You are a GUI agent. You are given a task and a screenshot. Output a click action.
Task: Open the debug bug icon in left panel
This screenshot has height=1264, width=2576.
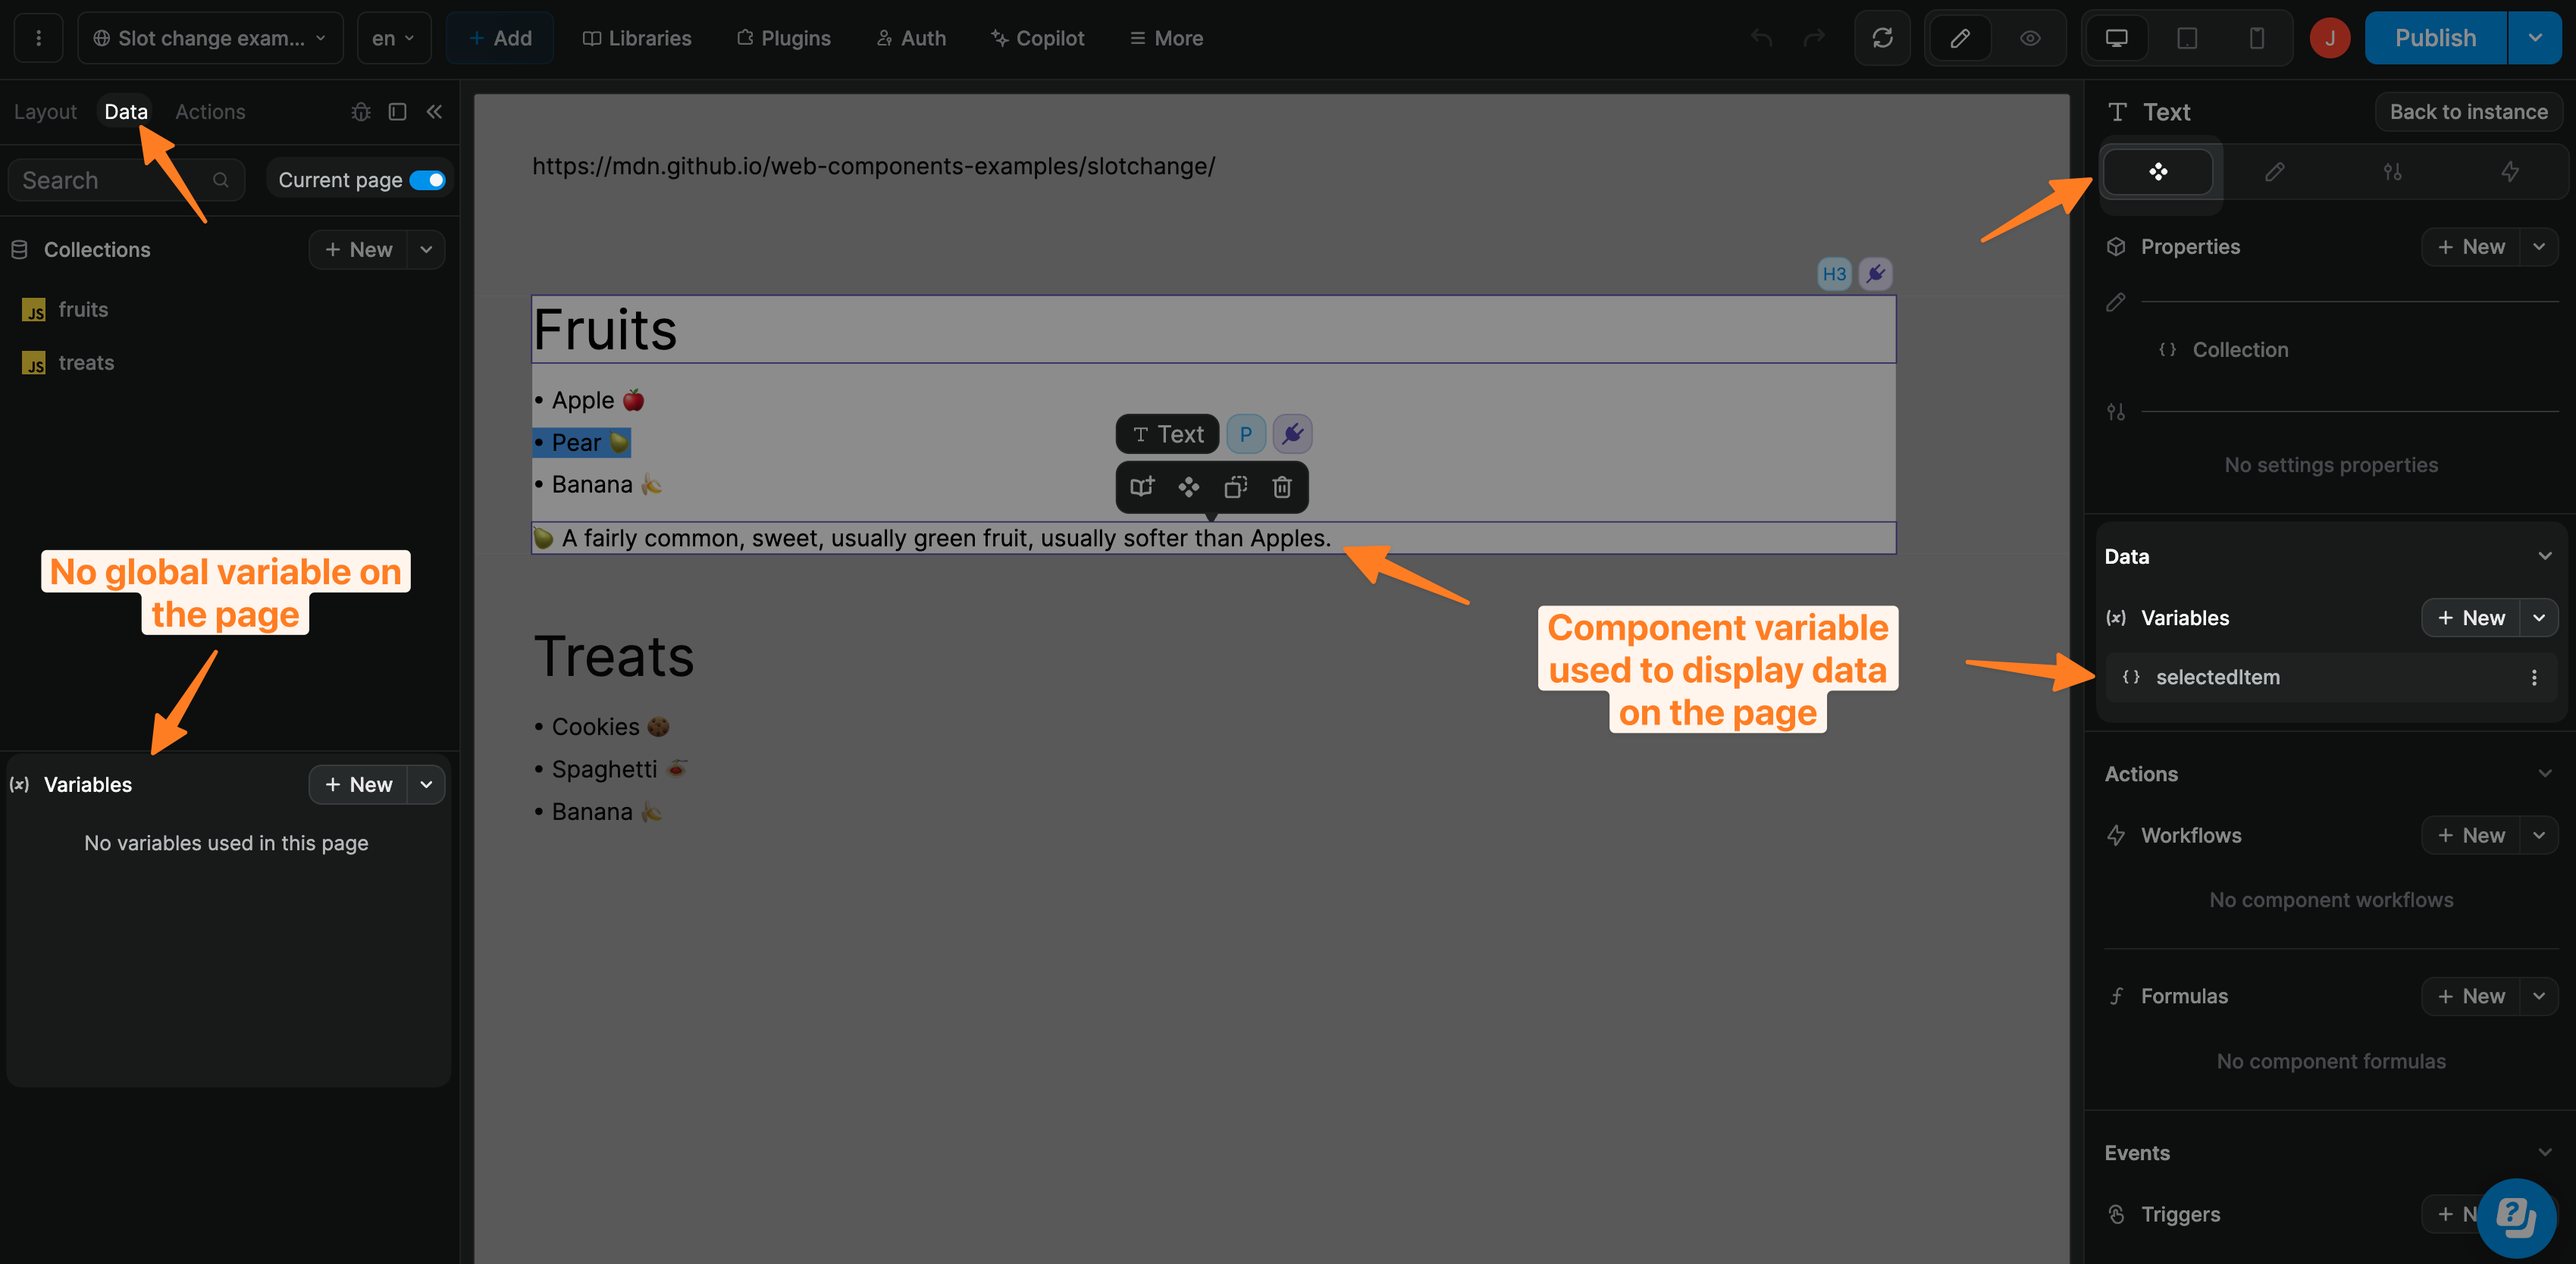[360, 111]
